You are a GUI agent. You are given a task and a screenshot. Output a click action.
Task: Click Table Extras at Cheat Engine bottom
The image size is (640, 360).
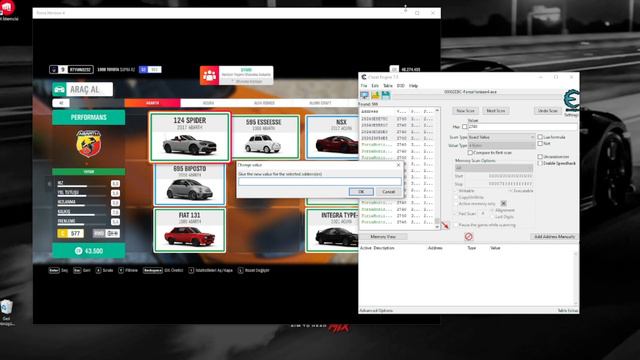[x=567, y=311]
